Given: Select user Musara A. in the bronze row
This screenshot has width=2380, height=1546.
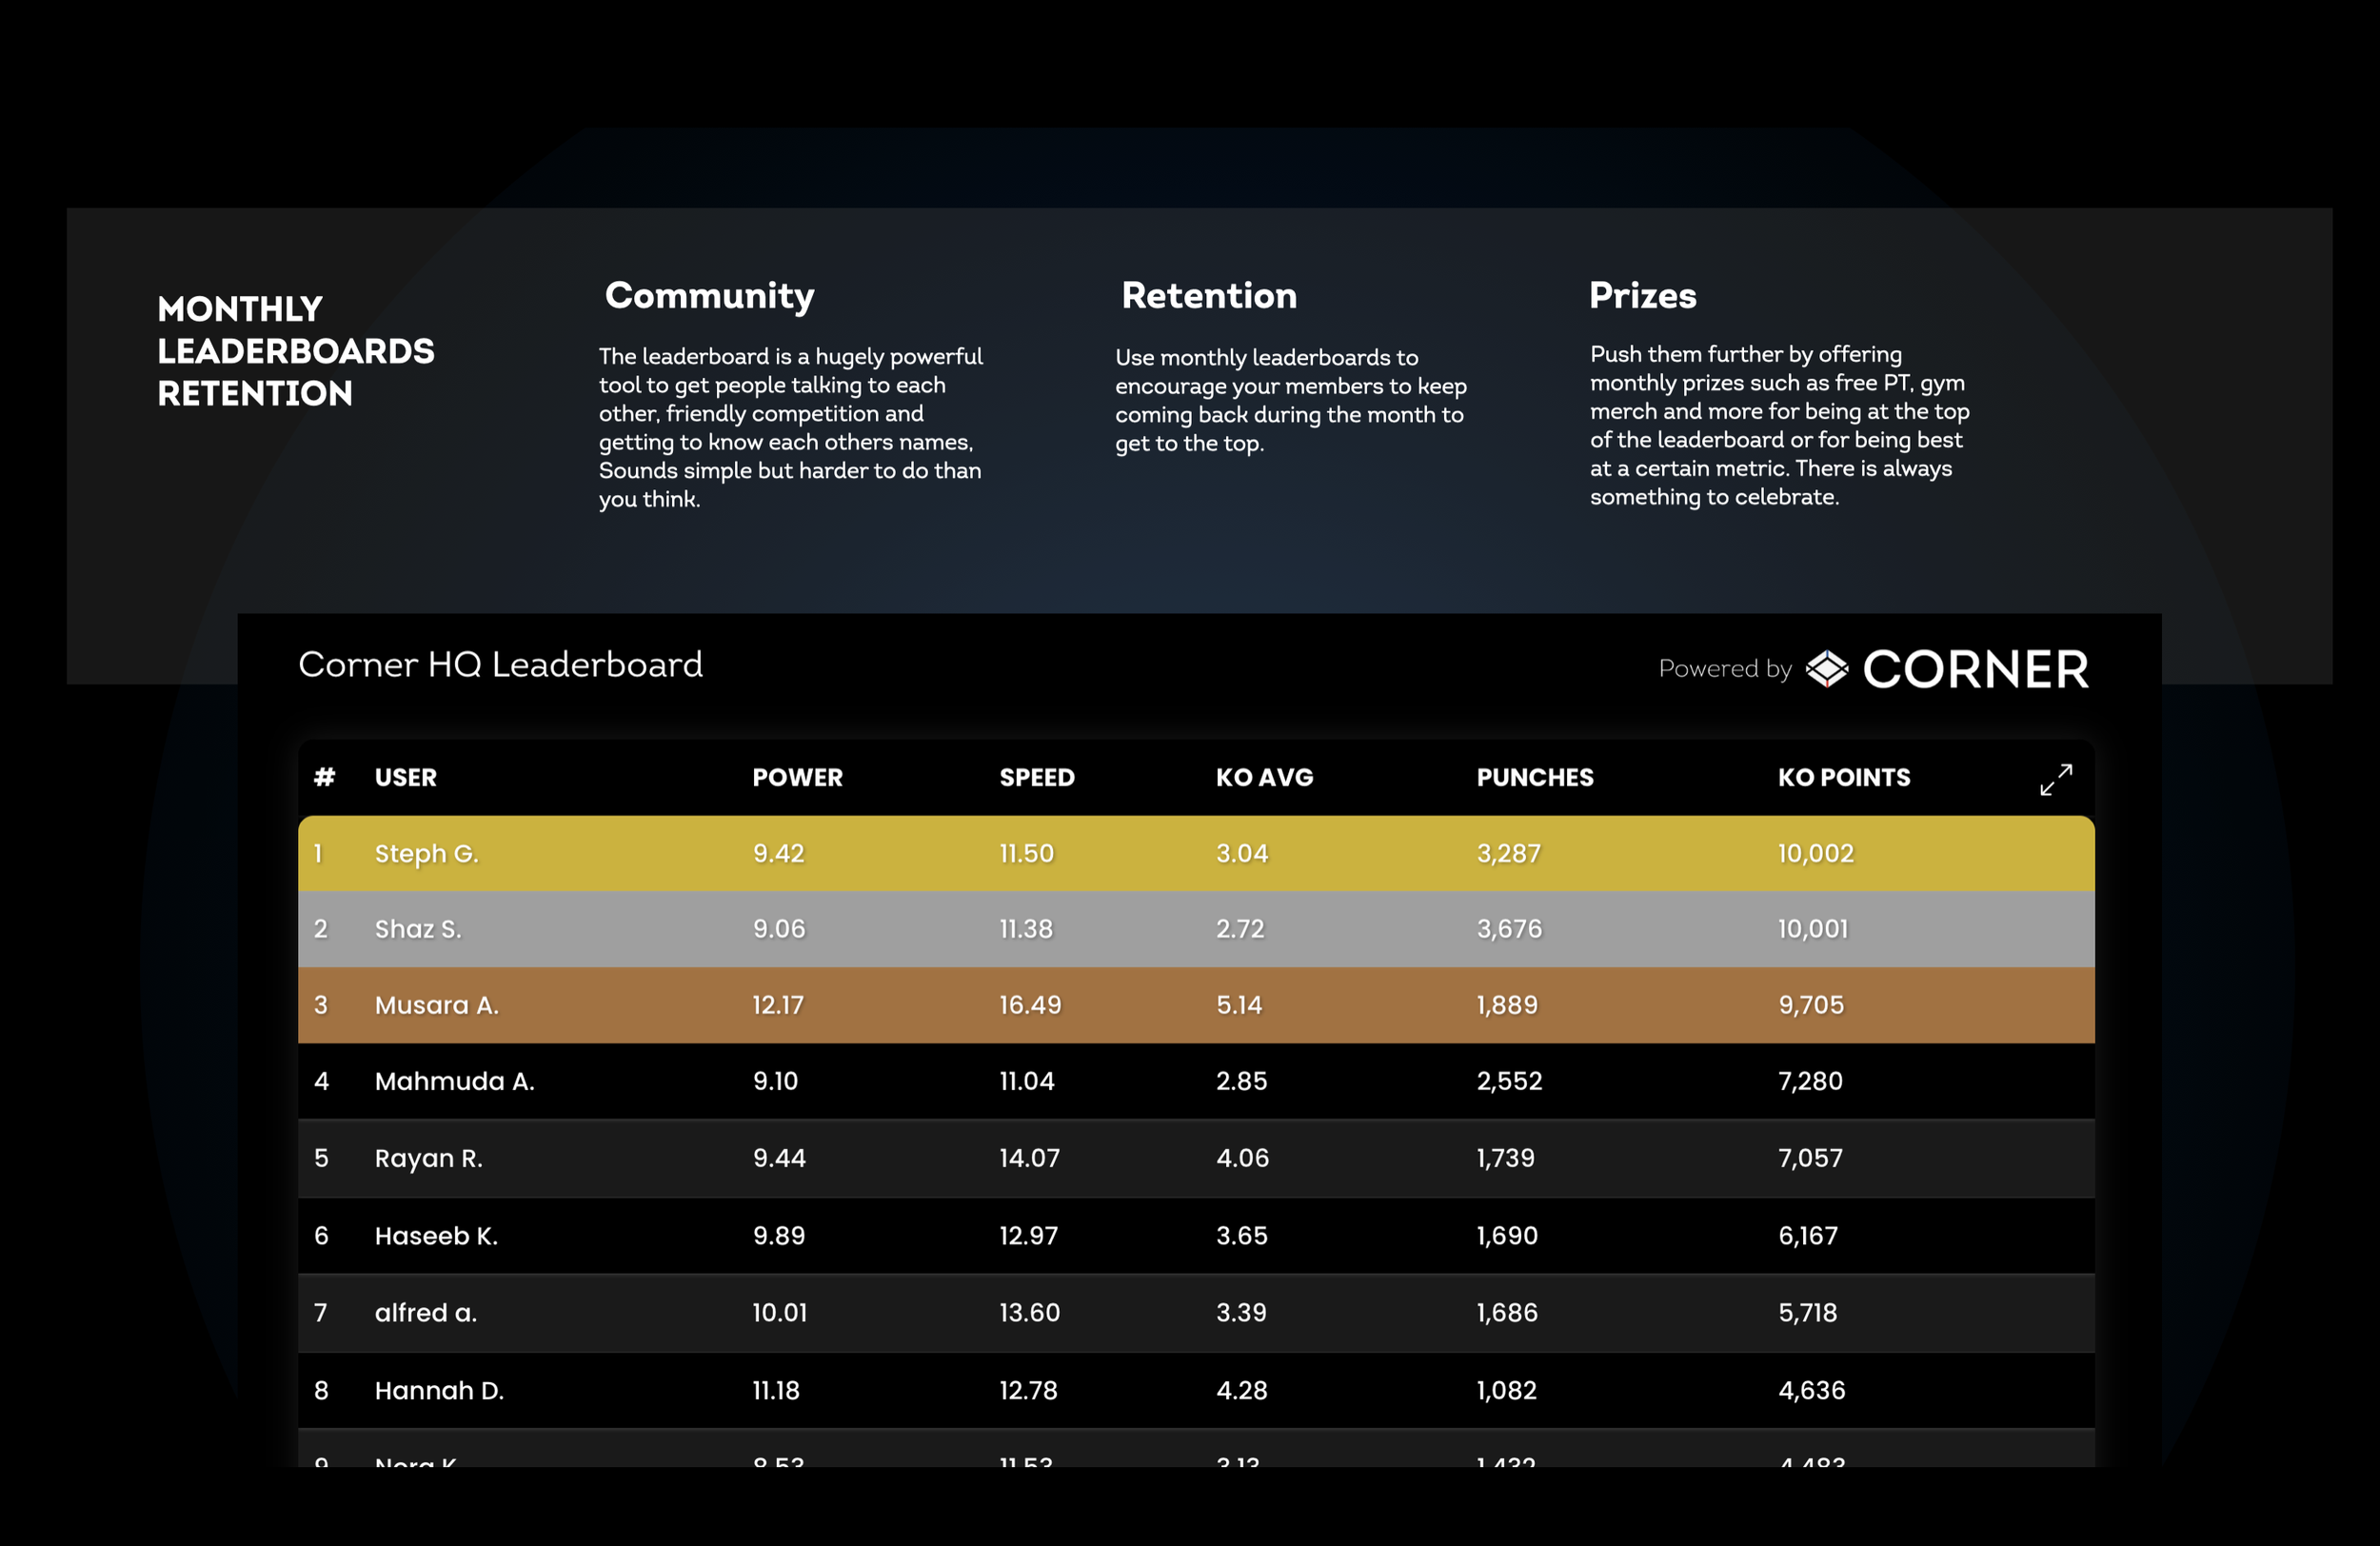Looking at the screenshot, I should [x=437, y=1005].
